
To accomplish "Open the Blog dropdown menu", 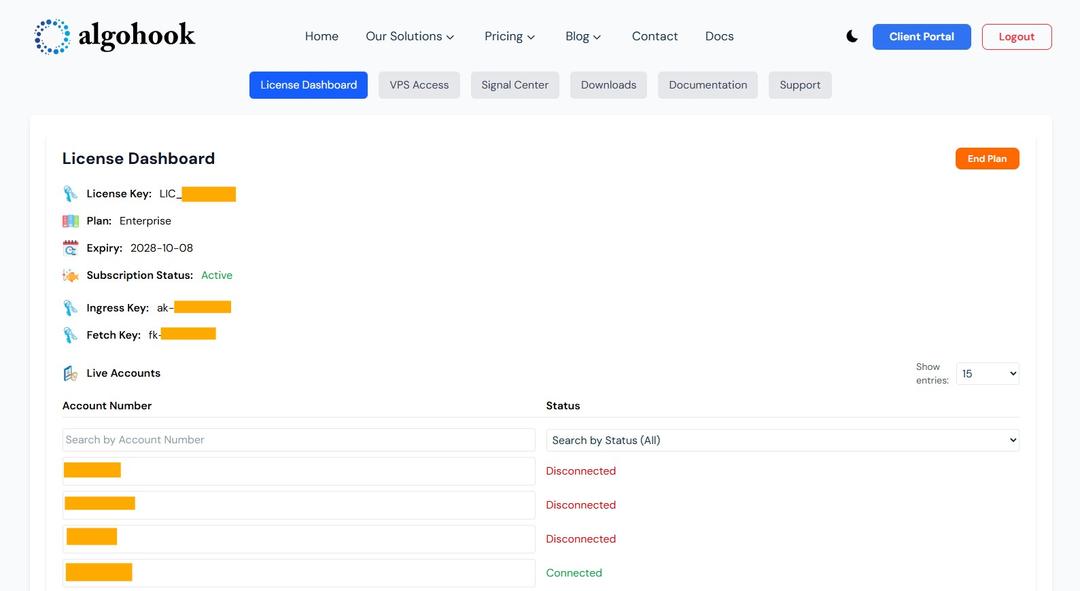I will [583, 36].
